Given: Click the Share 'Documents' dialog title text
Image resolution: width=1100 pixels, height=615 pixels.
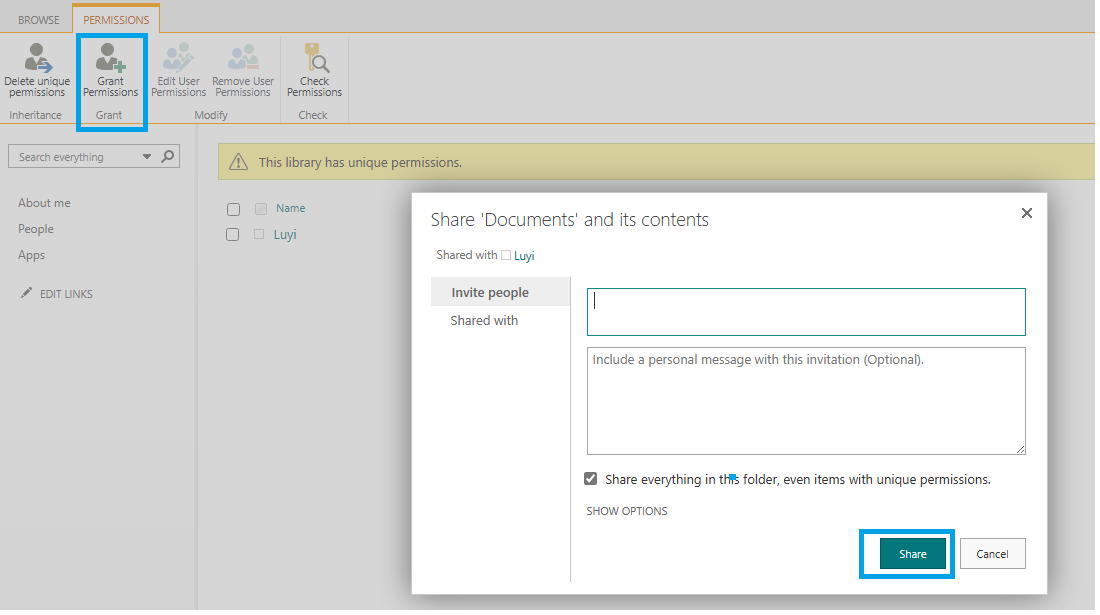Looking at the screenshot, I should pyautogui.click(x=570, y=219).
